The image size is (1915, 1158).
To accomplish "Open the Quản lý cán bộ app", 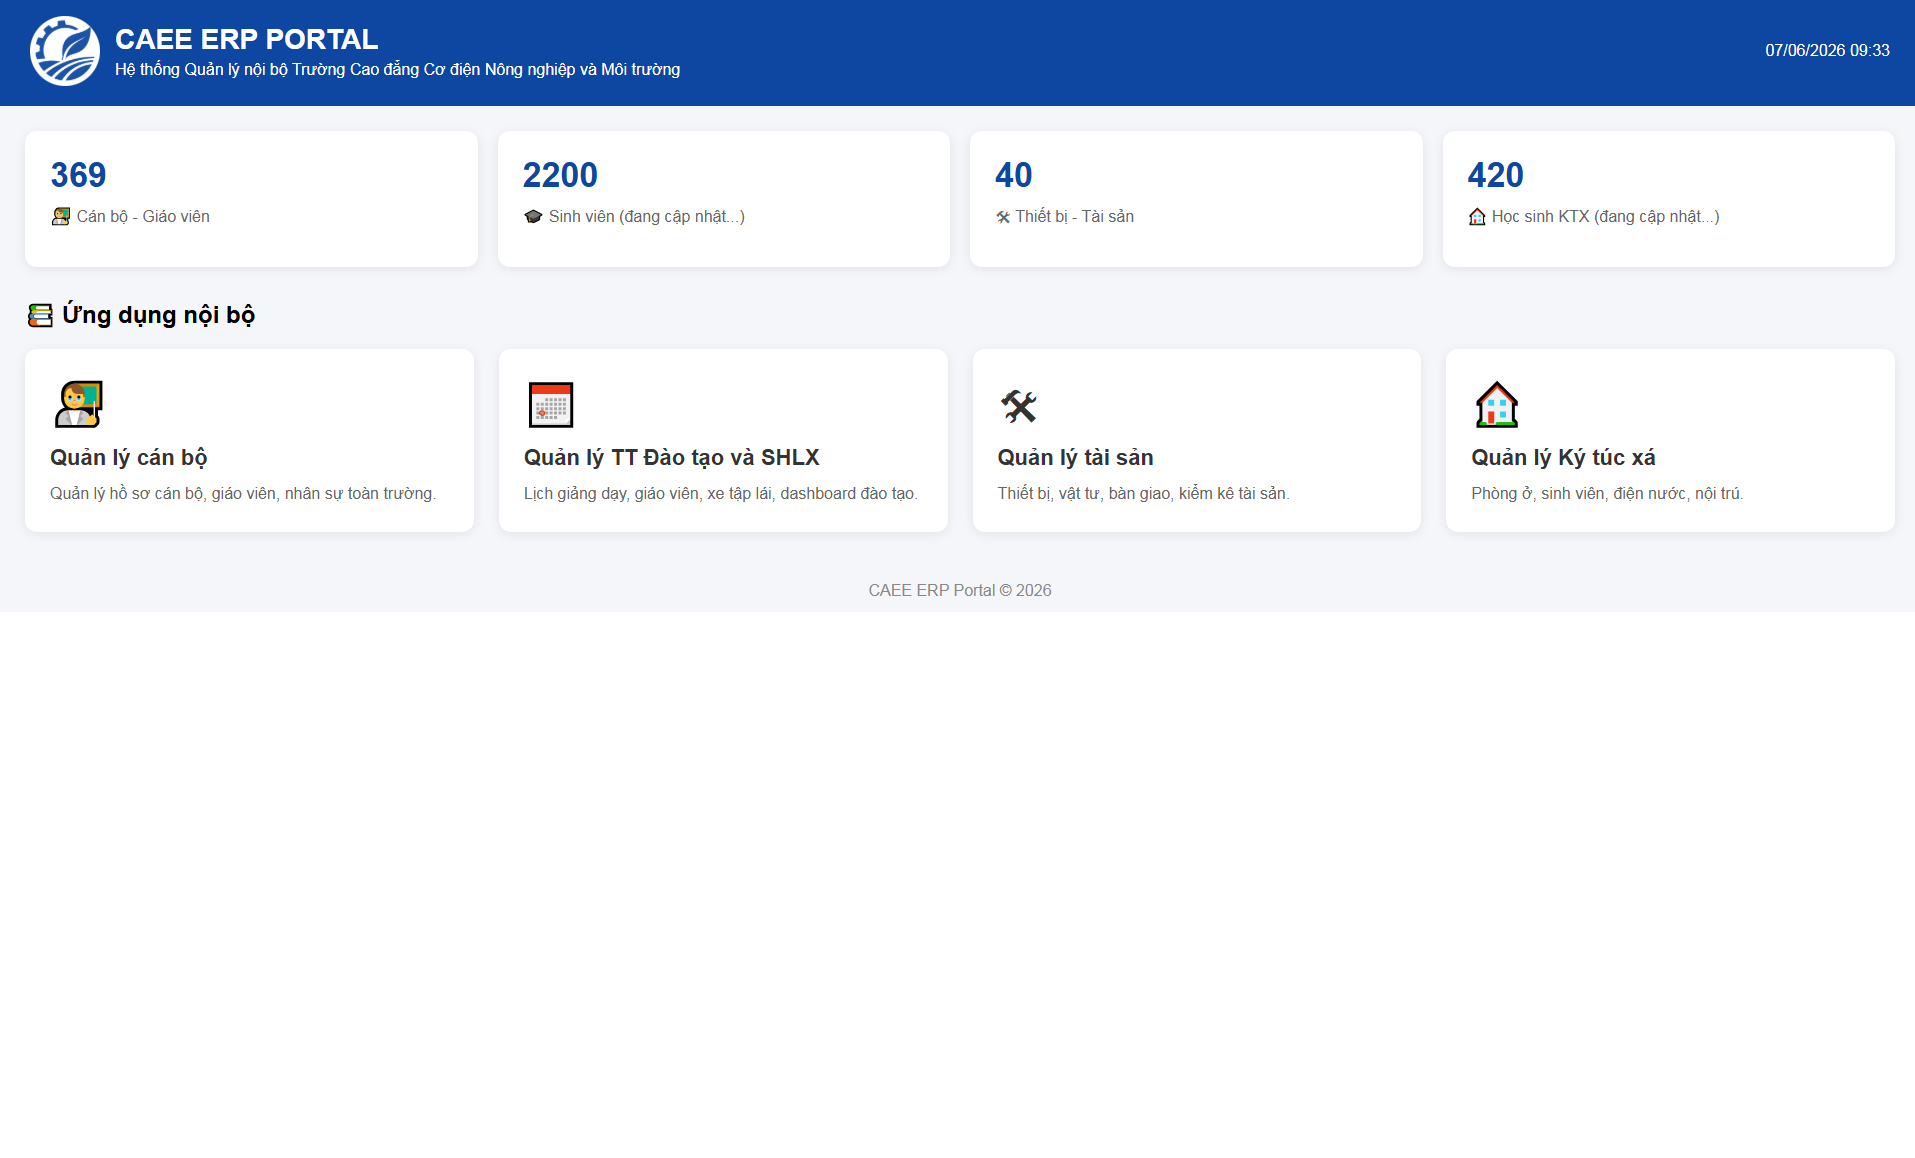I will click(249, 440).
